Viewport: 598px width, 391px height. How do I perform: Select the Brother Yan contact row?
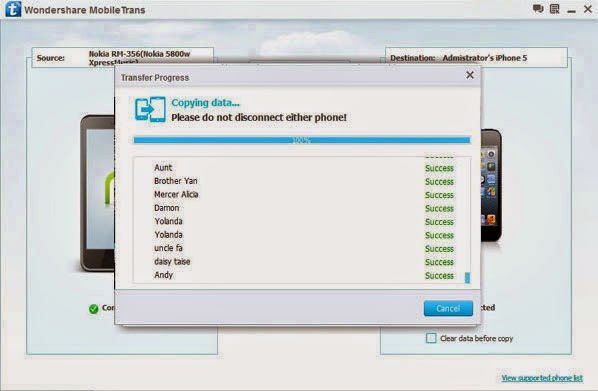(302, 181)
